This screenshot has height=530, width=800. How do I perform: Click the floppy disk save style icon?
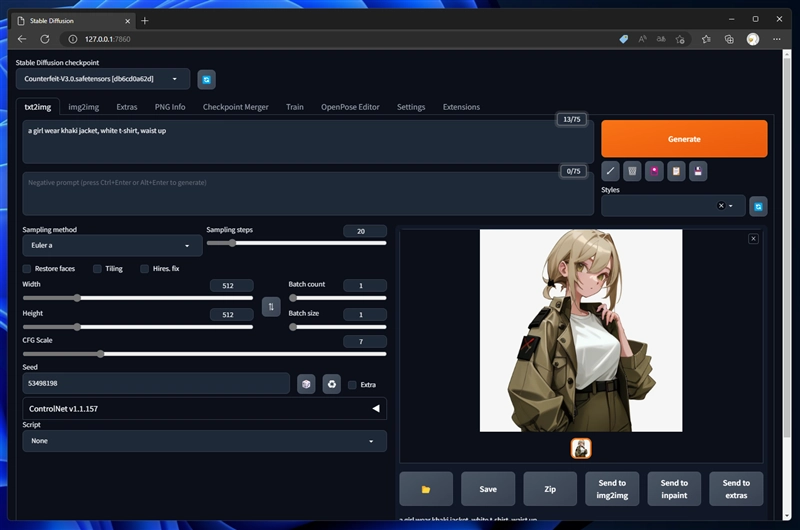pos(698,171)
